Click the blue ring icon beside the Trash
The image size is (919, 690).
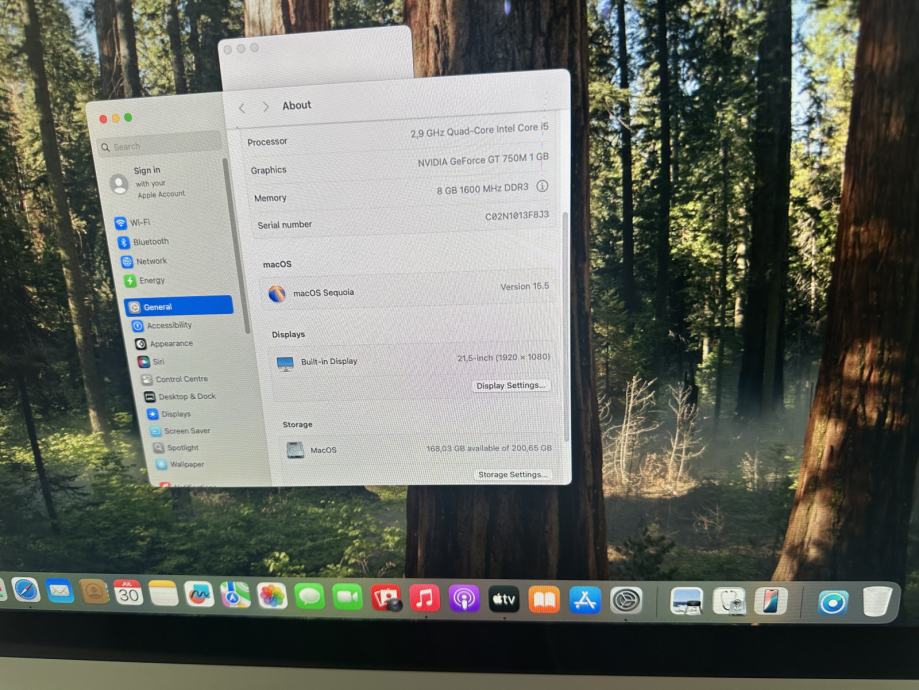pos(833,603)
